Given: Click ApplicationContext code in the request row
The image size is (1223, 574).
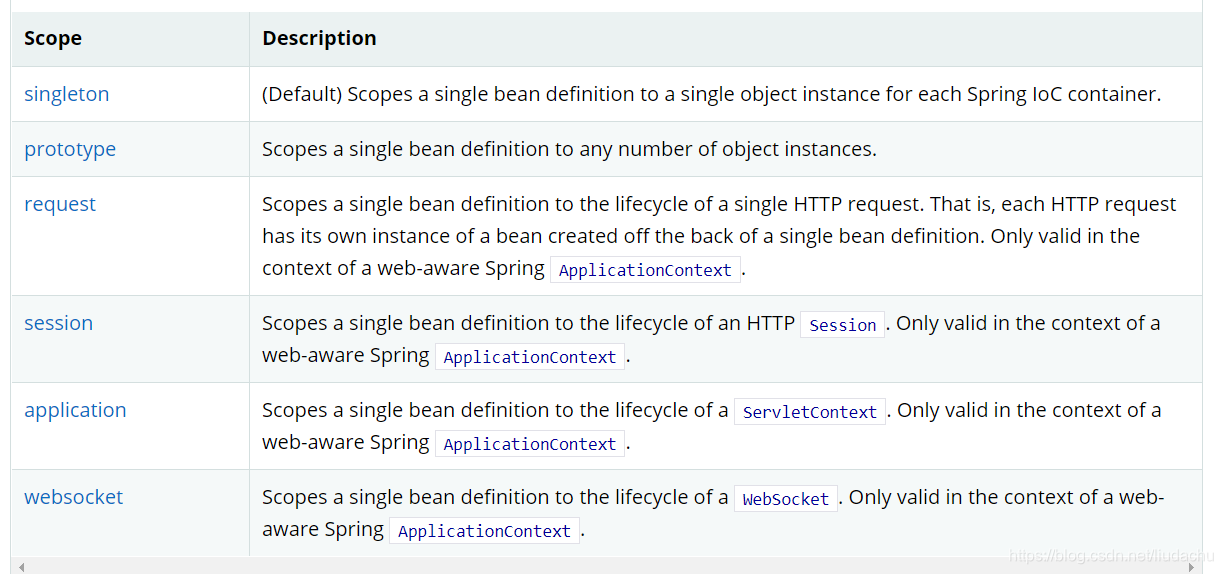Looking at the screenshot, I should pyautogui.click(x=645, y=270).
